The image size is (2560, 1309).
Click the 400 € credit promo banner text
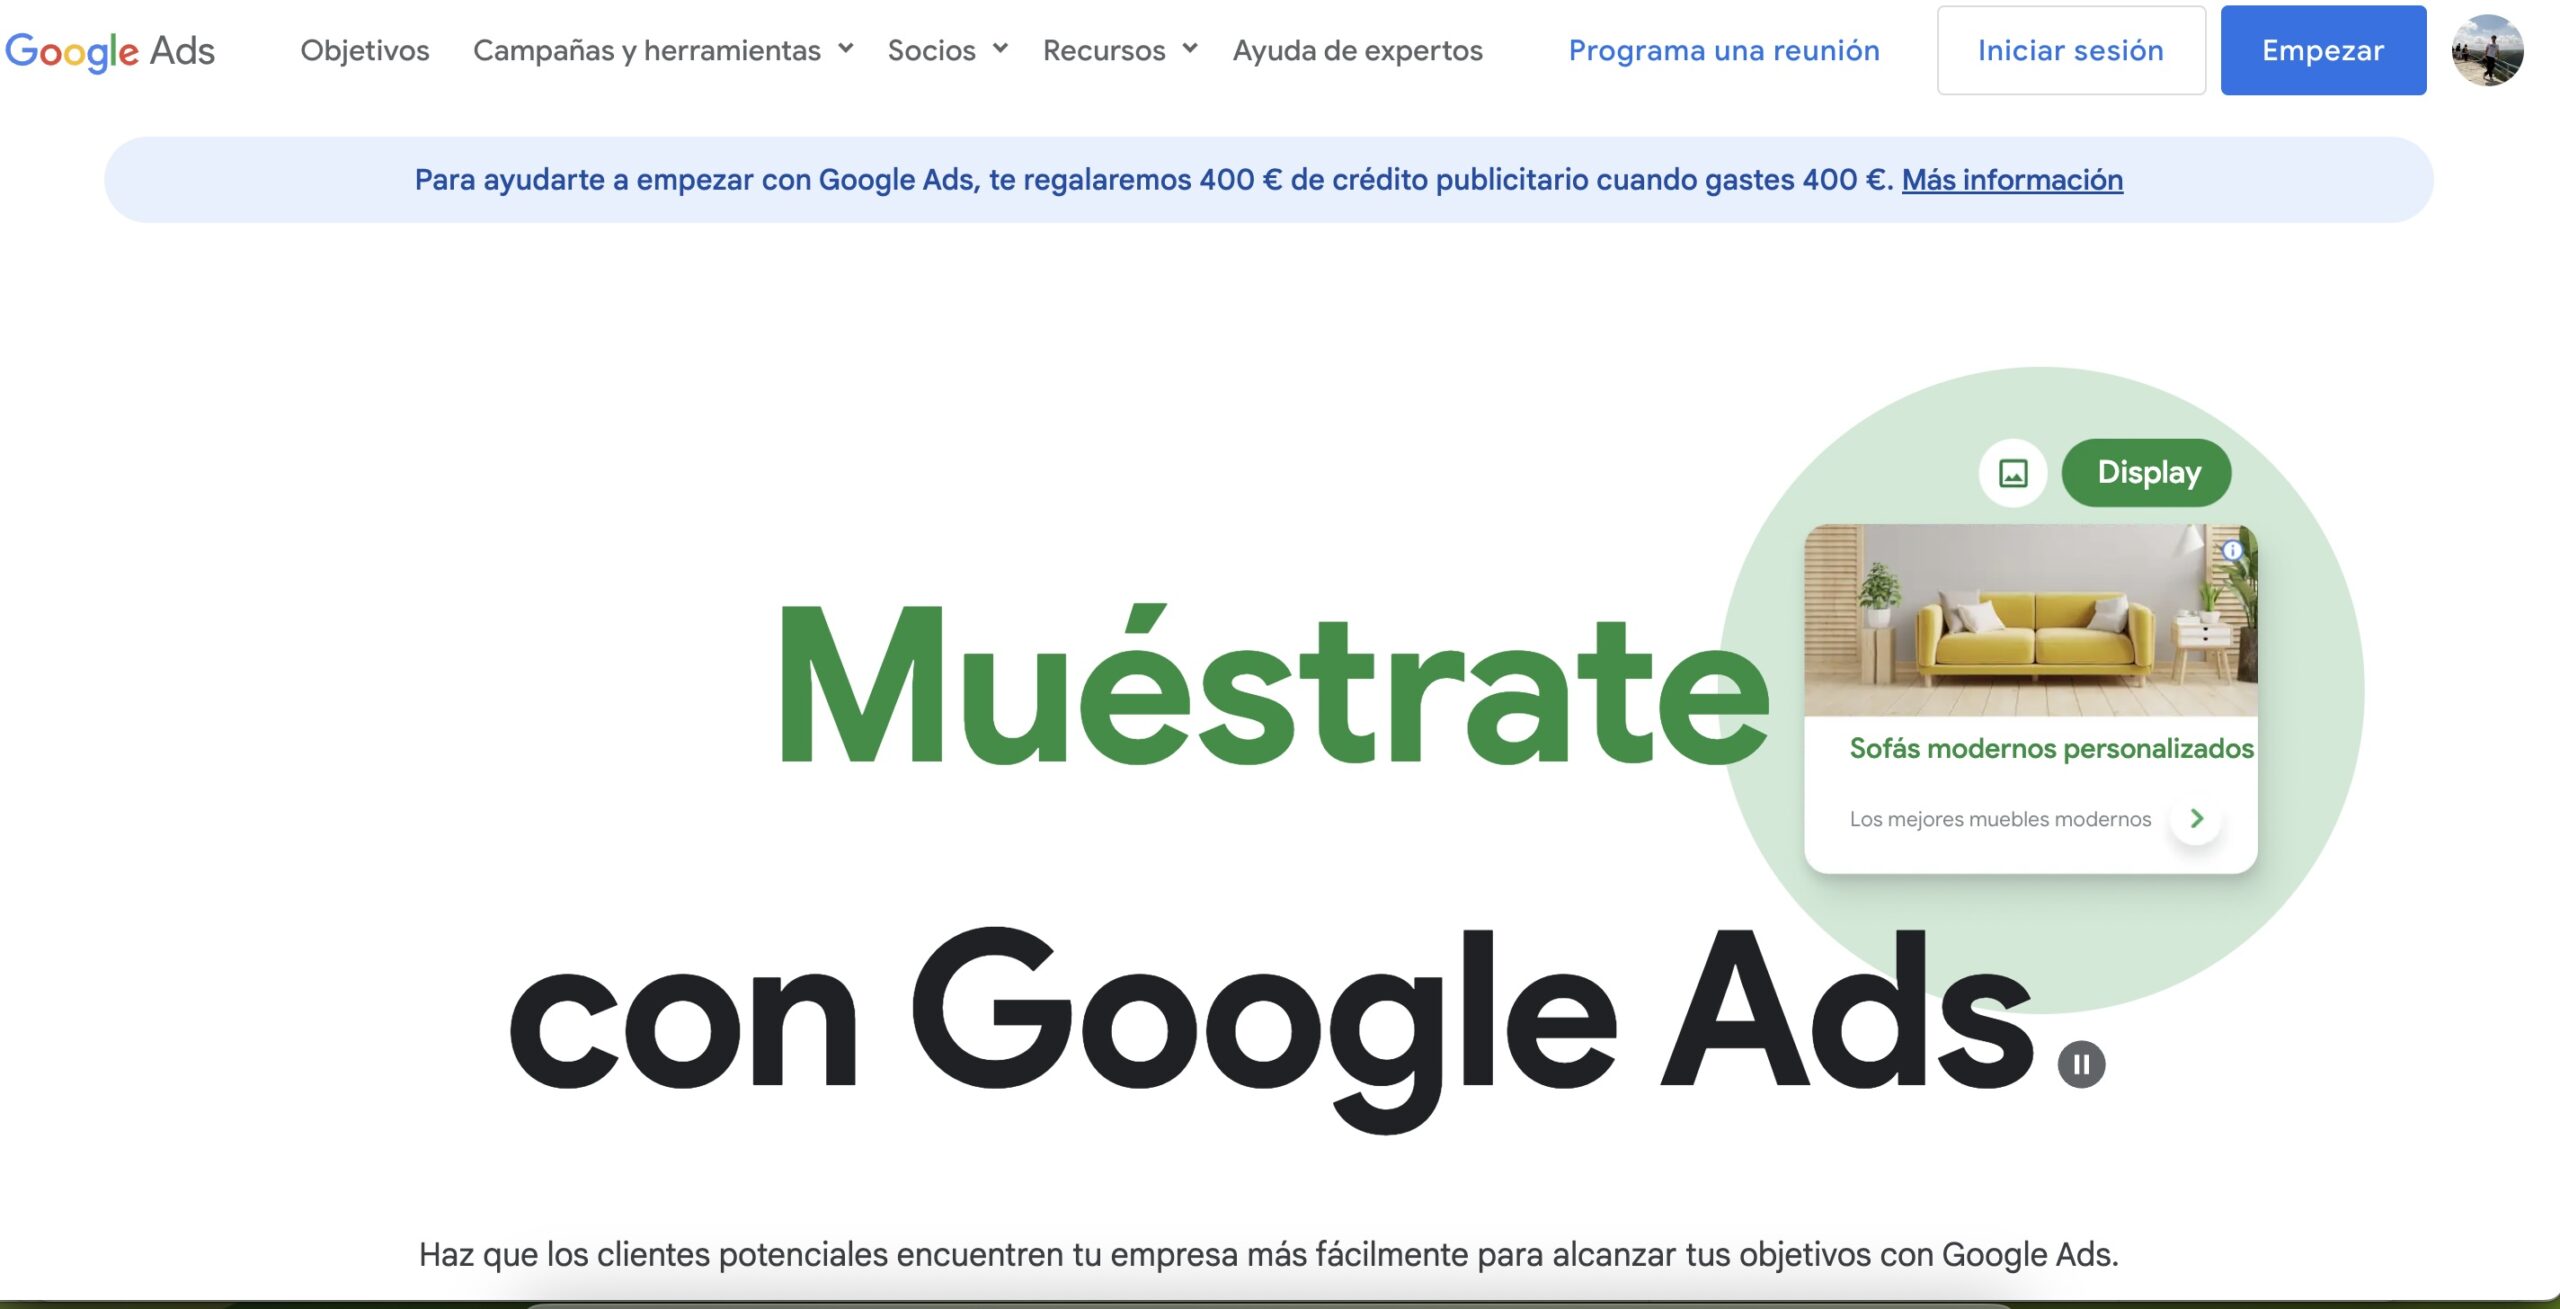pos(1155,180)
